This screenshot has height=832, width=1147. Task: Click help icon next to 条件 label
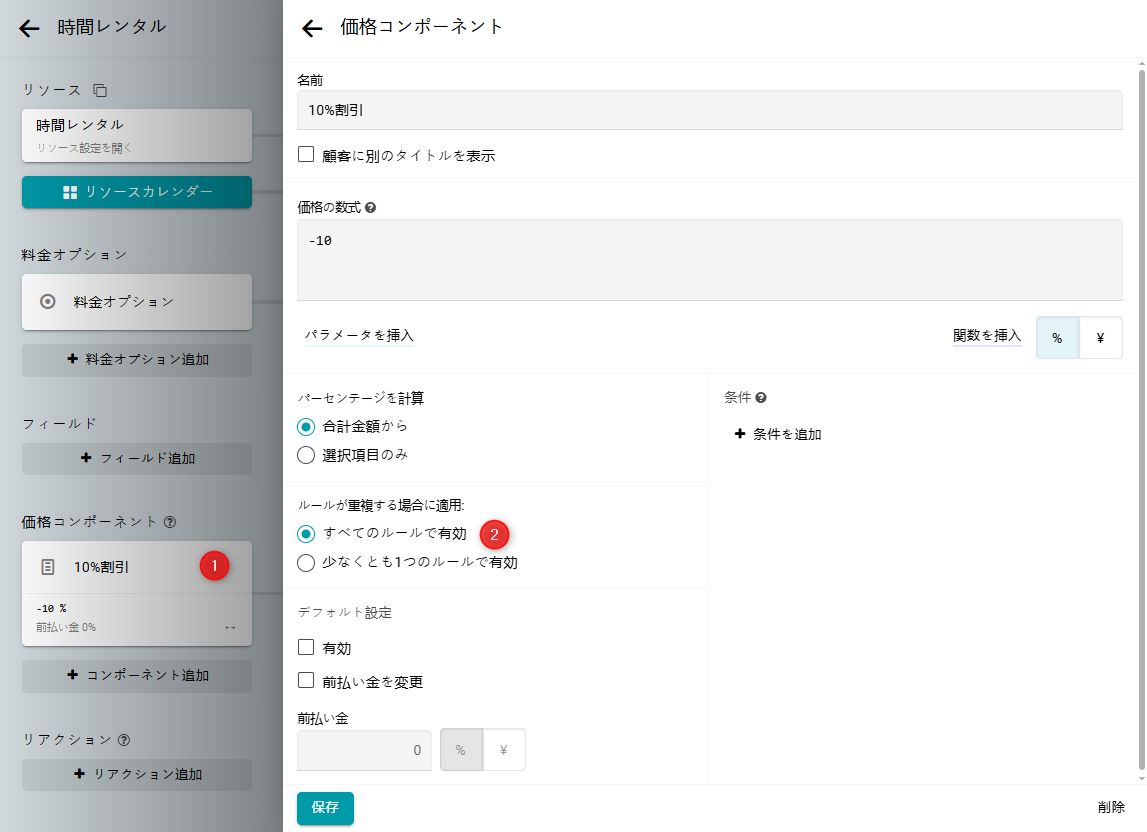click(761, 398)
